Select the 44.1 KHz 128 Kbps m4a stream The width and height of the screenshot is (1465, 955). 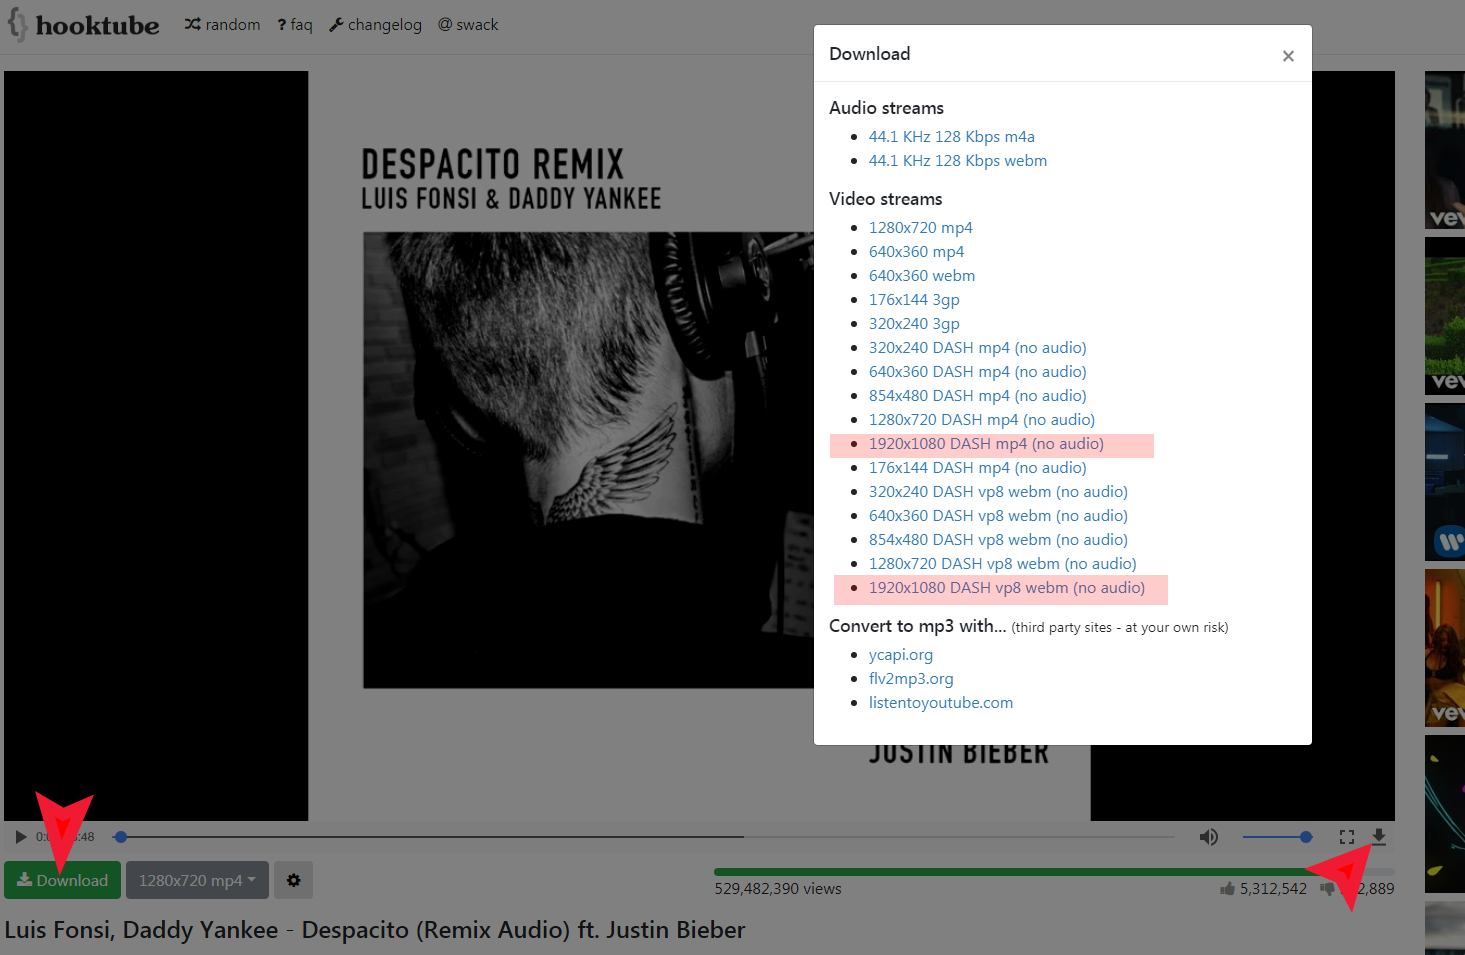[951, 137]
